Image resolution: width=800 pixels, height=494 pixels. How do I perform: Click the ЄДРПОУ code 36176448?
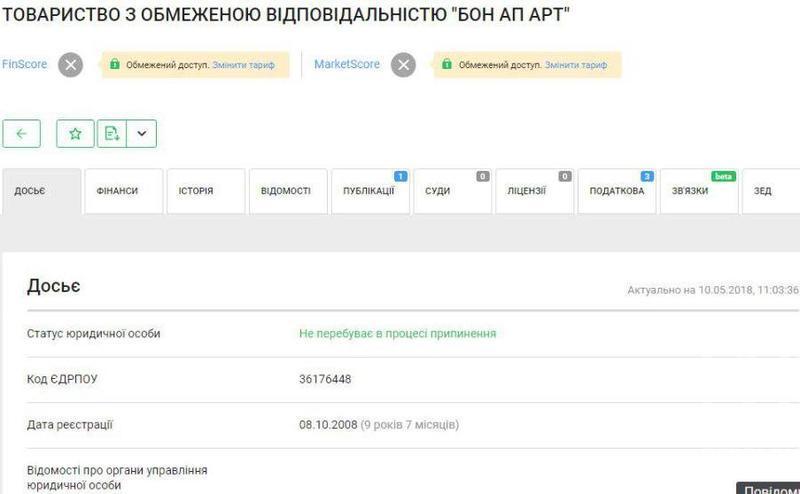[x=325, y=379]
